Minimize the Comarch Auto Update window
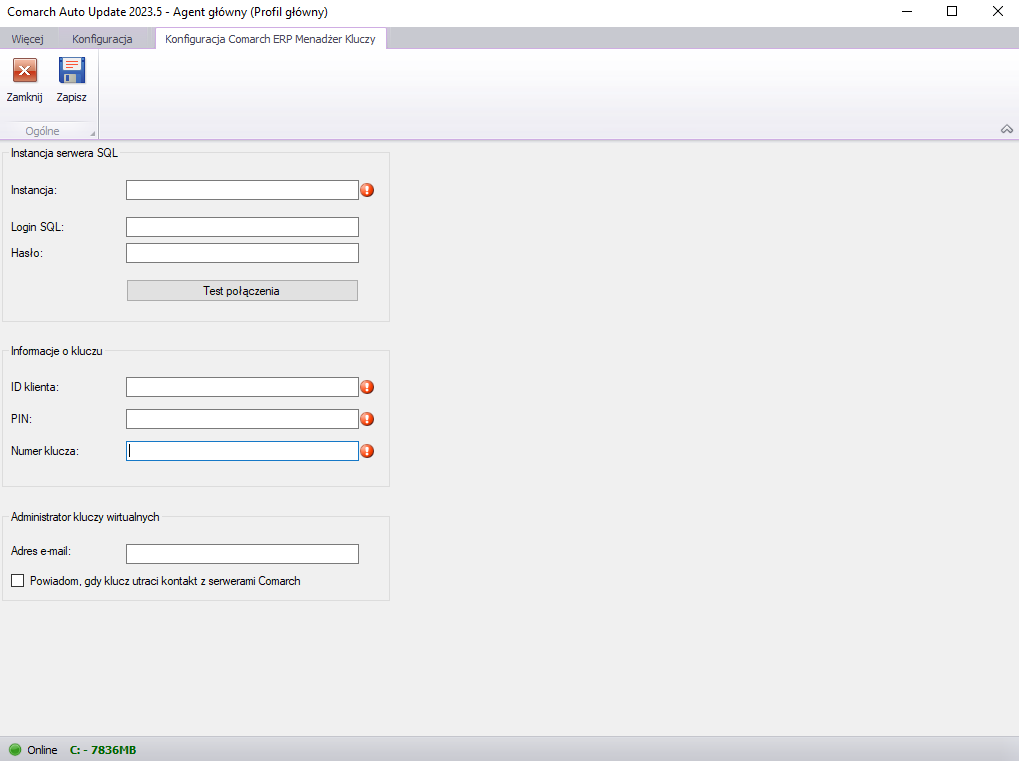Screen dimensions: 1019x761 point(907,12)
